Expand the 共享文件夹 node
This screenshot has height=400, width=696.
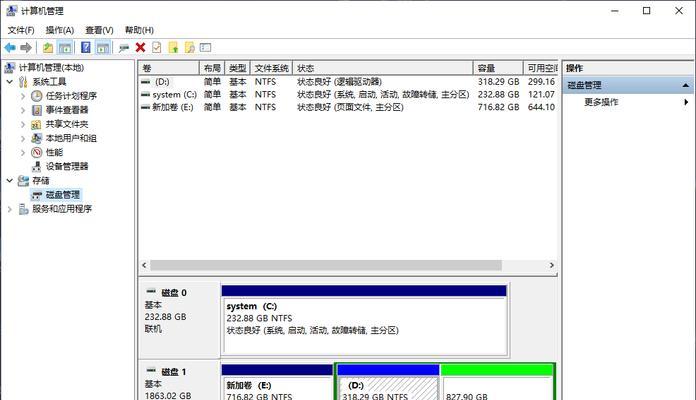click(23, 124)
